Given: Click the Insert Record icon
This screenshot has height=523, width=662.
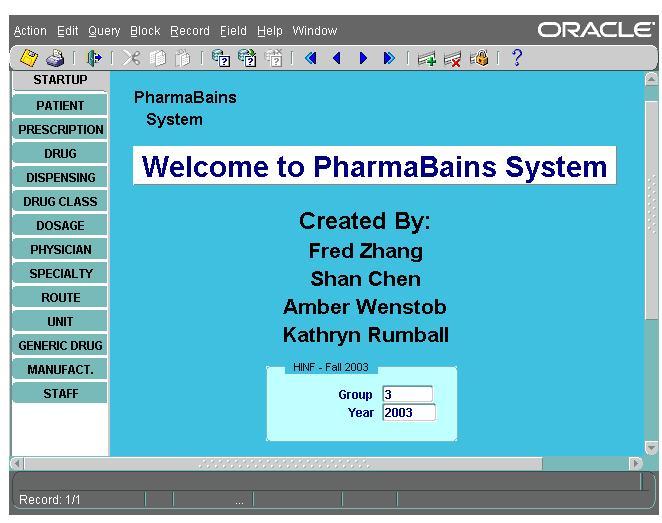Looking at the screenshot, I should click(427, 58).
